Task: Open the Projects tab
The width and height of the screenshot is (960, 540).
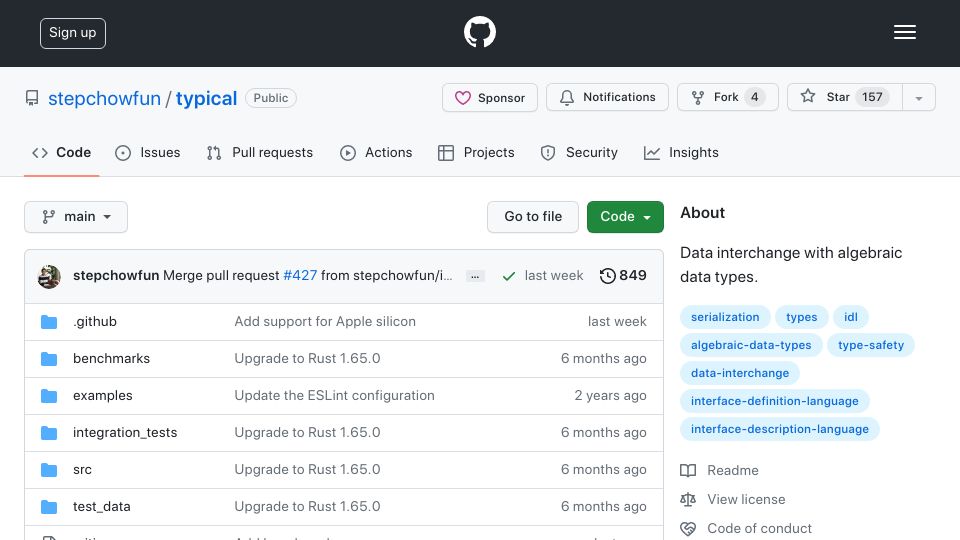Action: [x=476, y=152]
